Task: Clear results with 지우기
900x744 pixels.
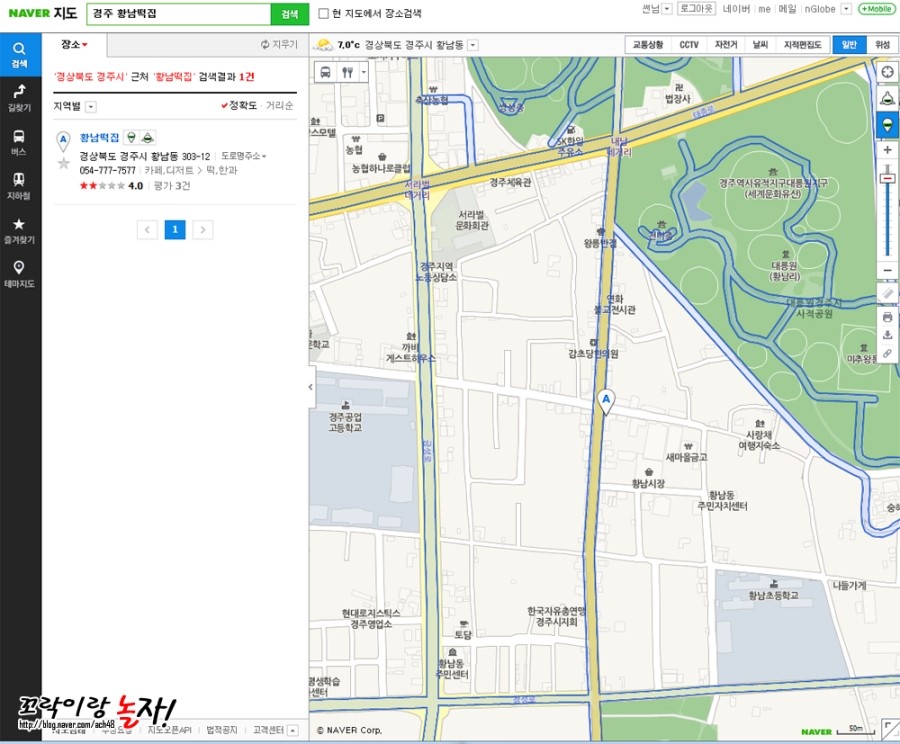Action: pos(280,44)
